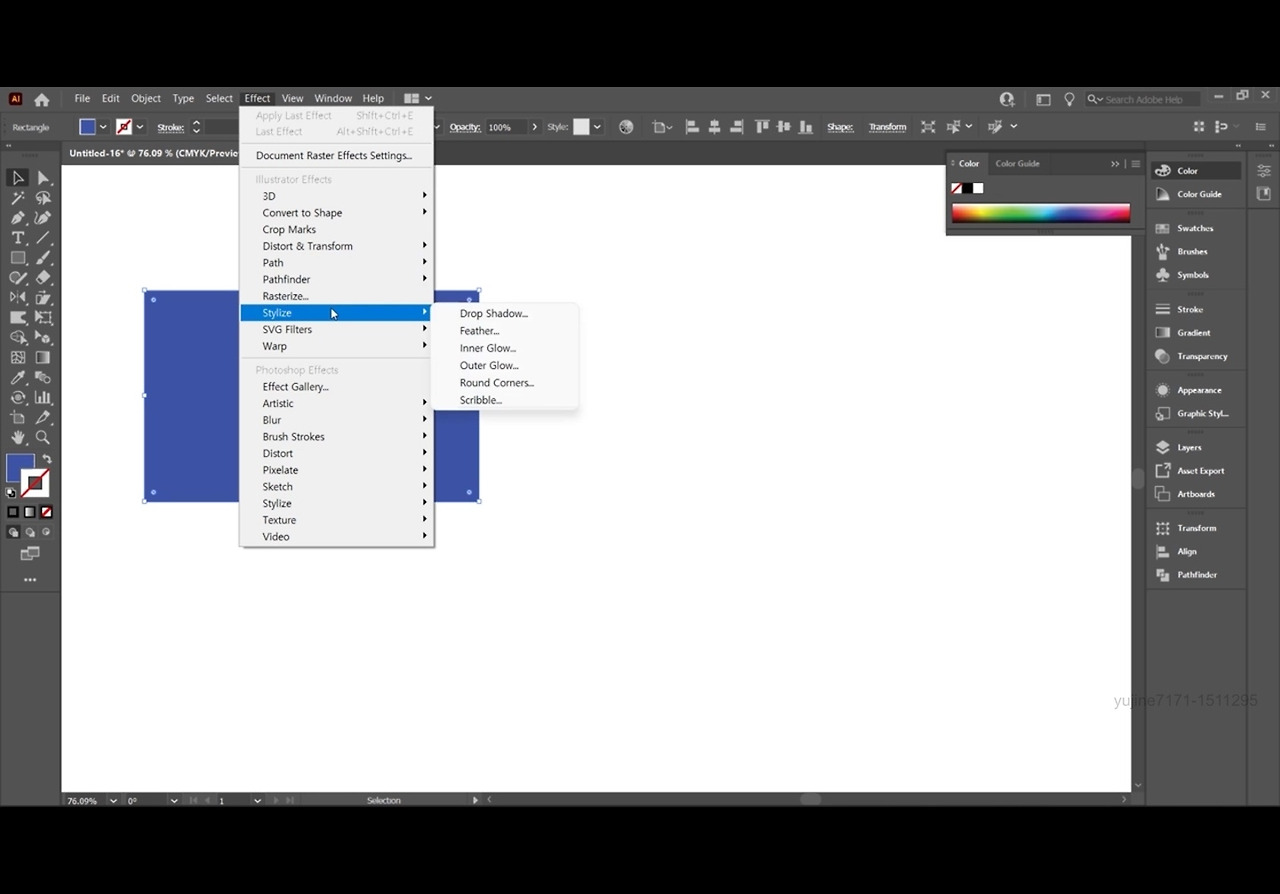The height and width of the screenshot is (894, 1280).
Task: Pick the Column Graph tool
Action: [x=43, y=397]
